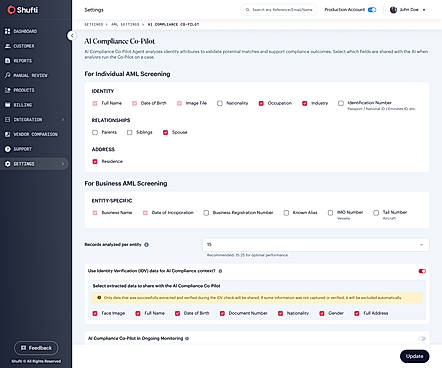Uncheck the Gender checkbox
Image resolution: width=442 pixels, height=368 pixels.
[322, 313]
